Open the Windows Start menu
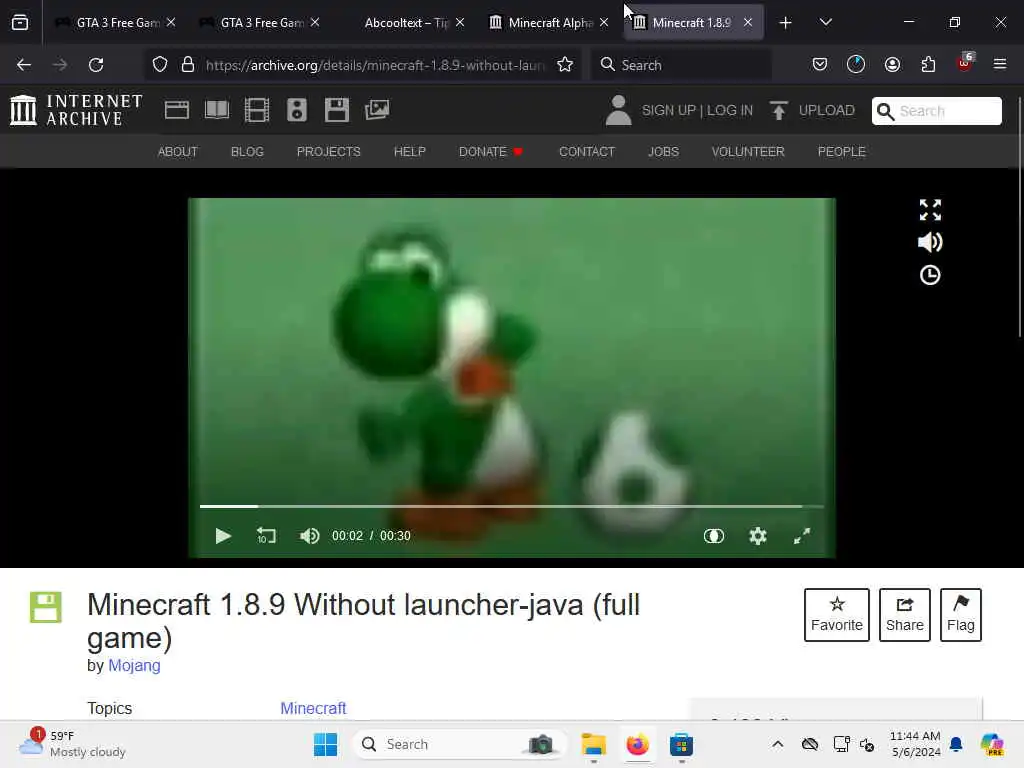1024x768 pixels. tap(325, 744)
